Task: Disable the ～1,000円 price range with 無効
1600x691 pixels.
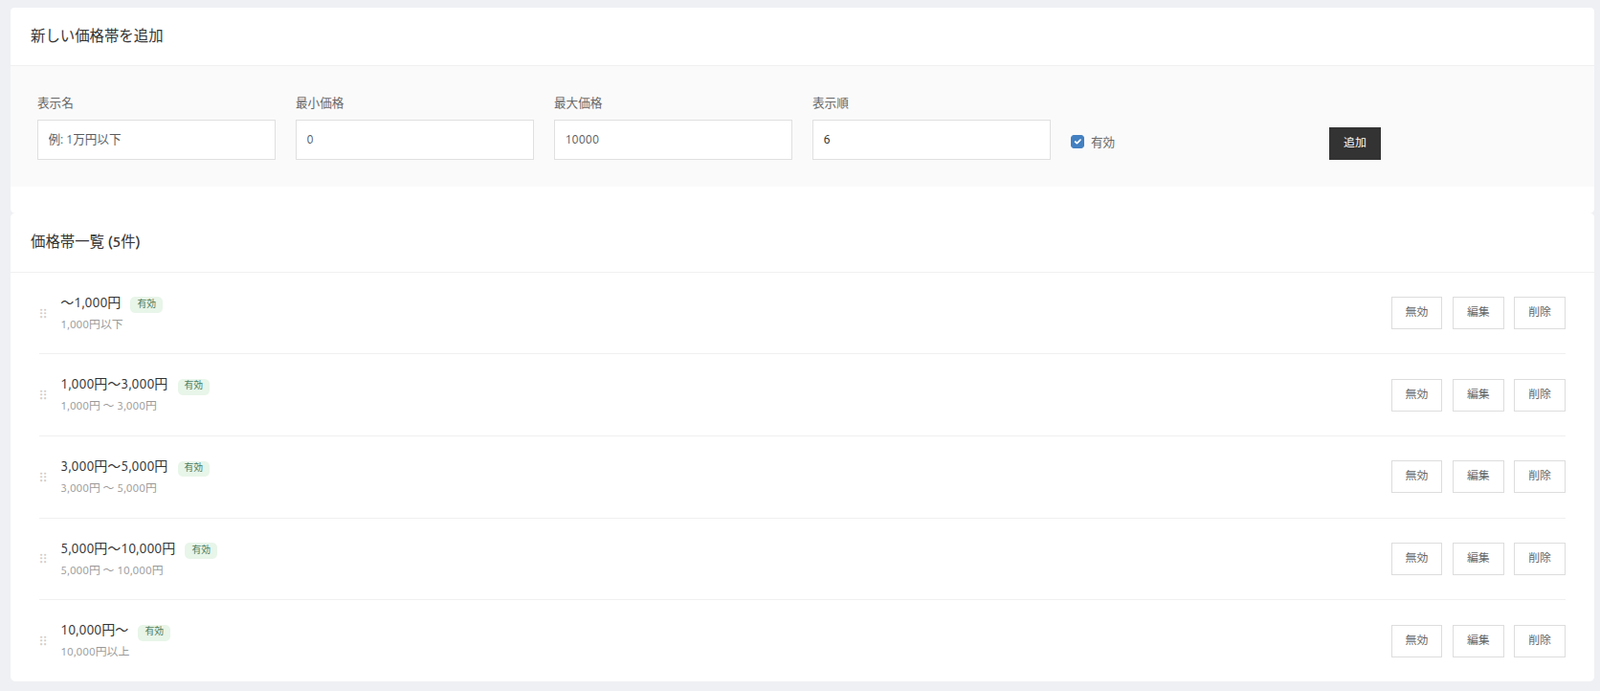Action: click(1416, 312)
